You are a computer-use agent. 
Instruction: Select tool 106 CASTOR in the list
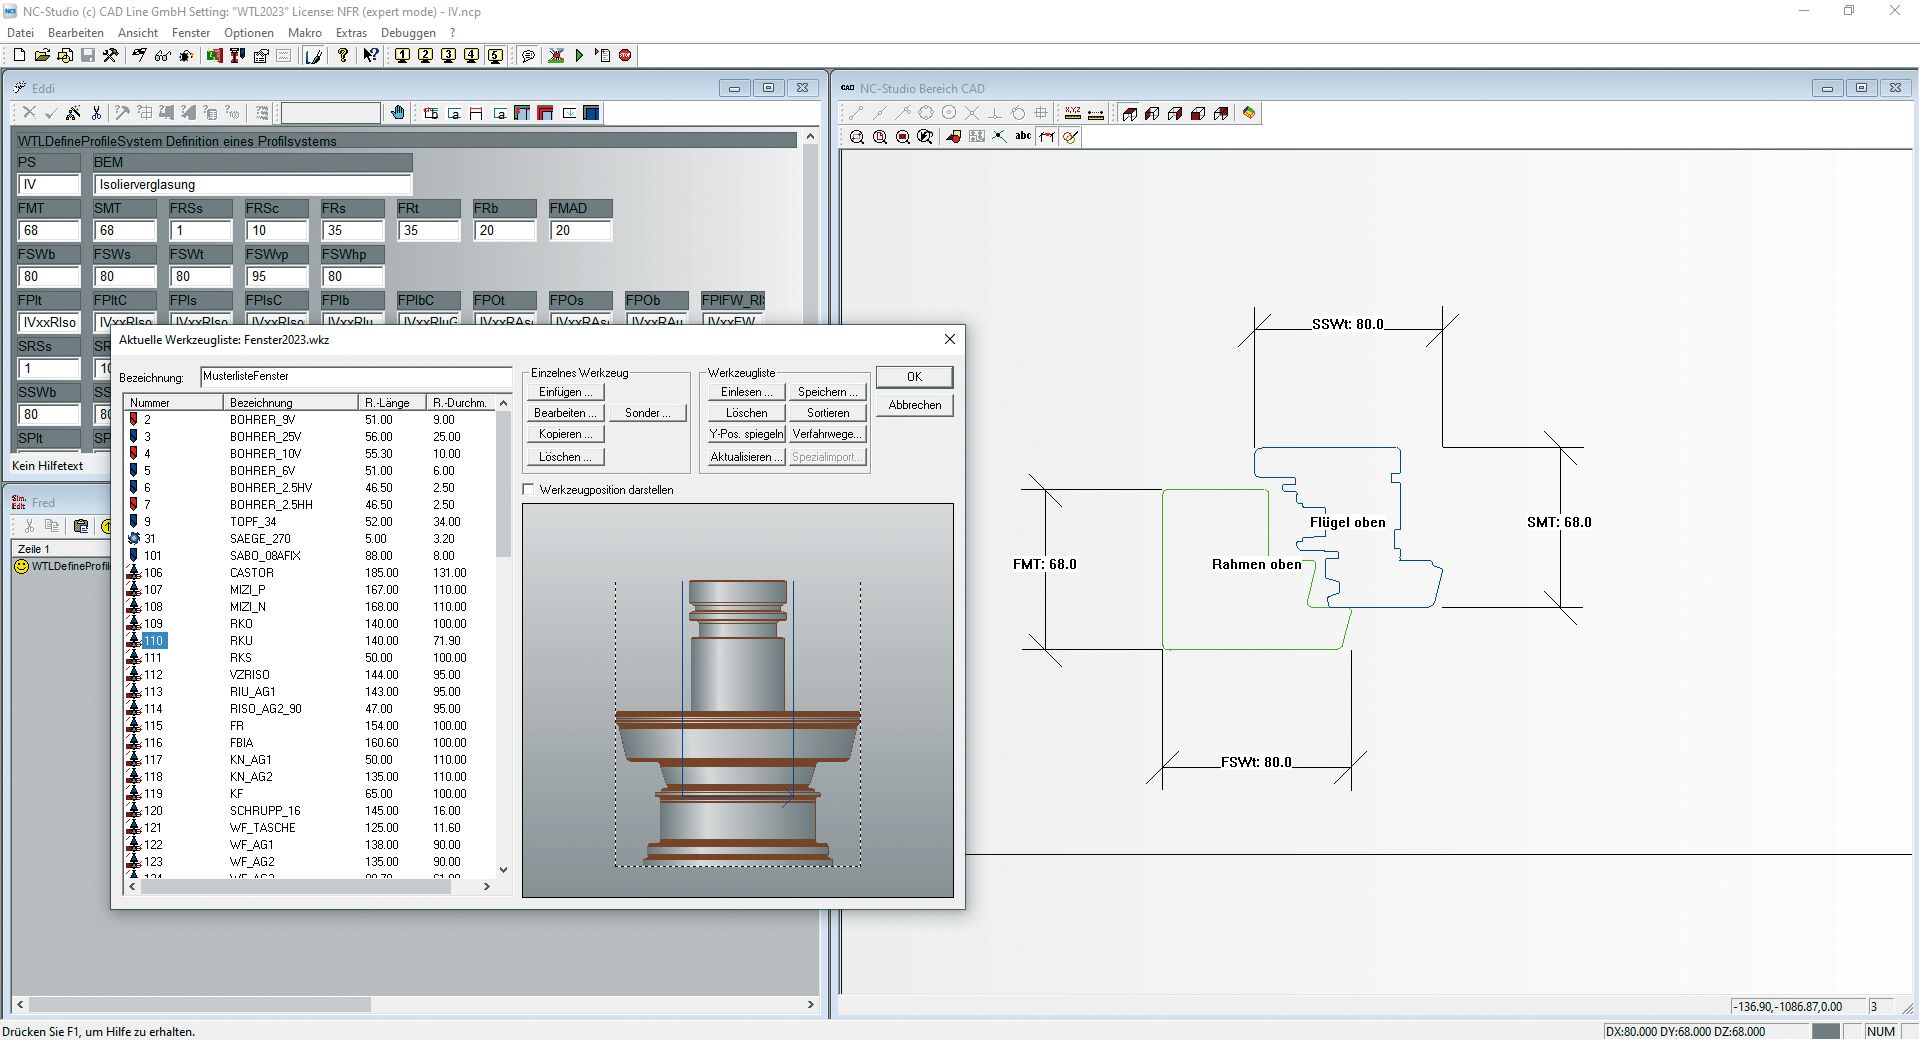tap(250, 573)
